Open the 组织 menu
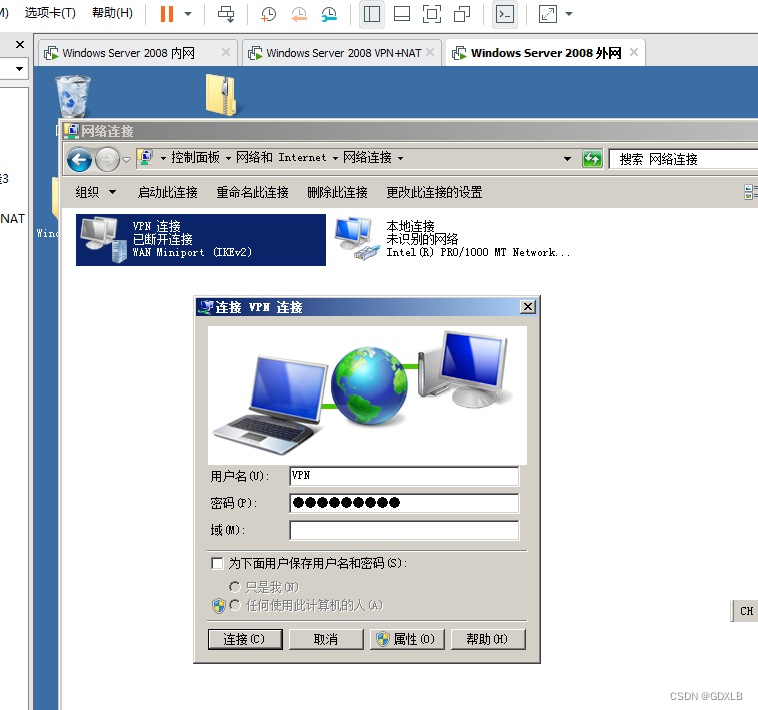758x710 pixels. [x=96, y=192]
